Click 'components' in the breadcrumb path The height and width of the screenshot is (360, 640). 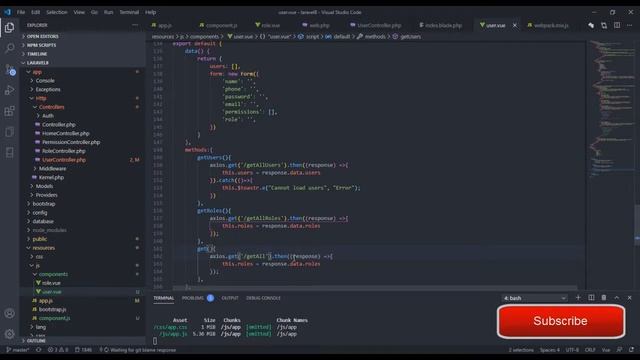(x=204, y=36)
